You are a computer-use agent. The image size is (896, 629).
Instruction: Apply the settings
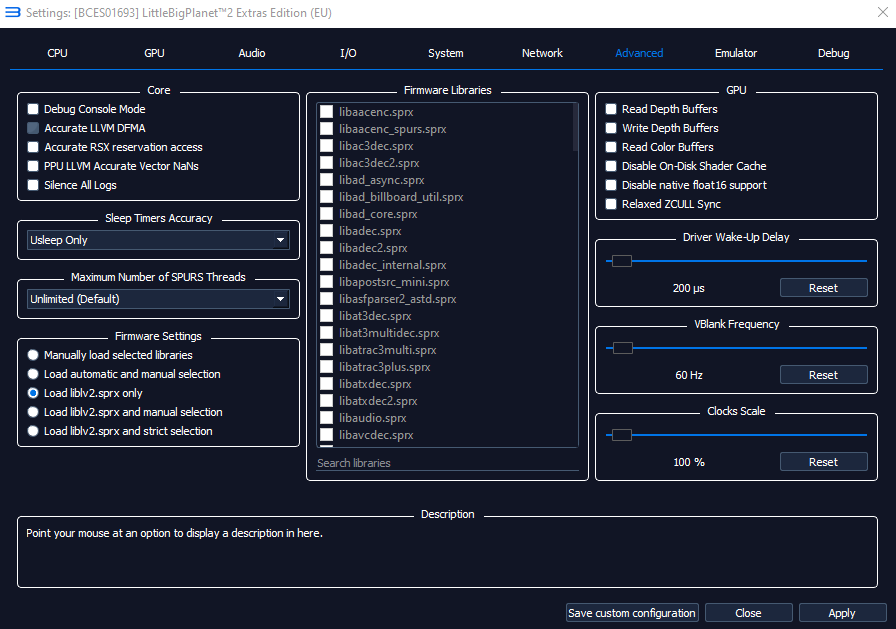point(842,613)
